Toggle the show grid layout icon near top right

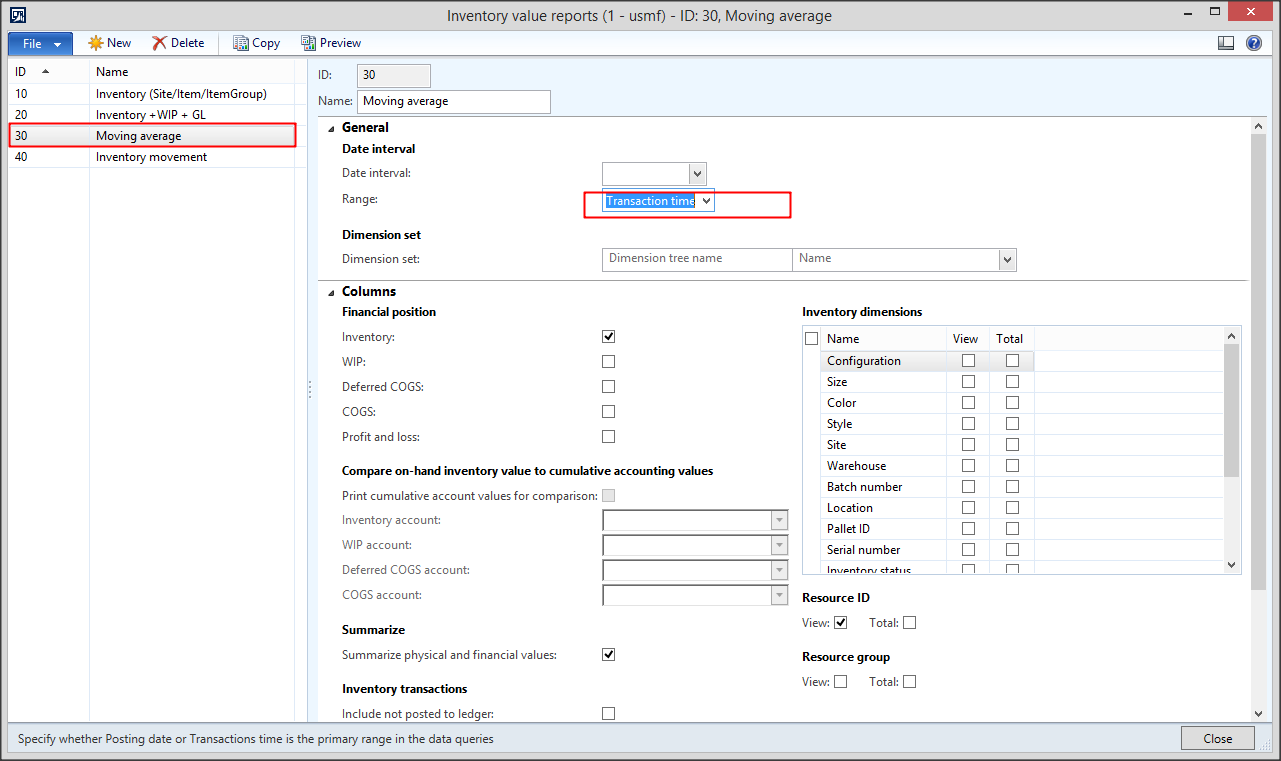tap(1226, 42)
